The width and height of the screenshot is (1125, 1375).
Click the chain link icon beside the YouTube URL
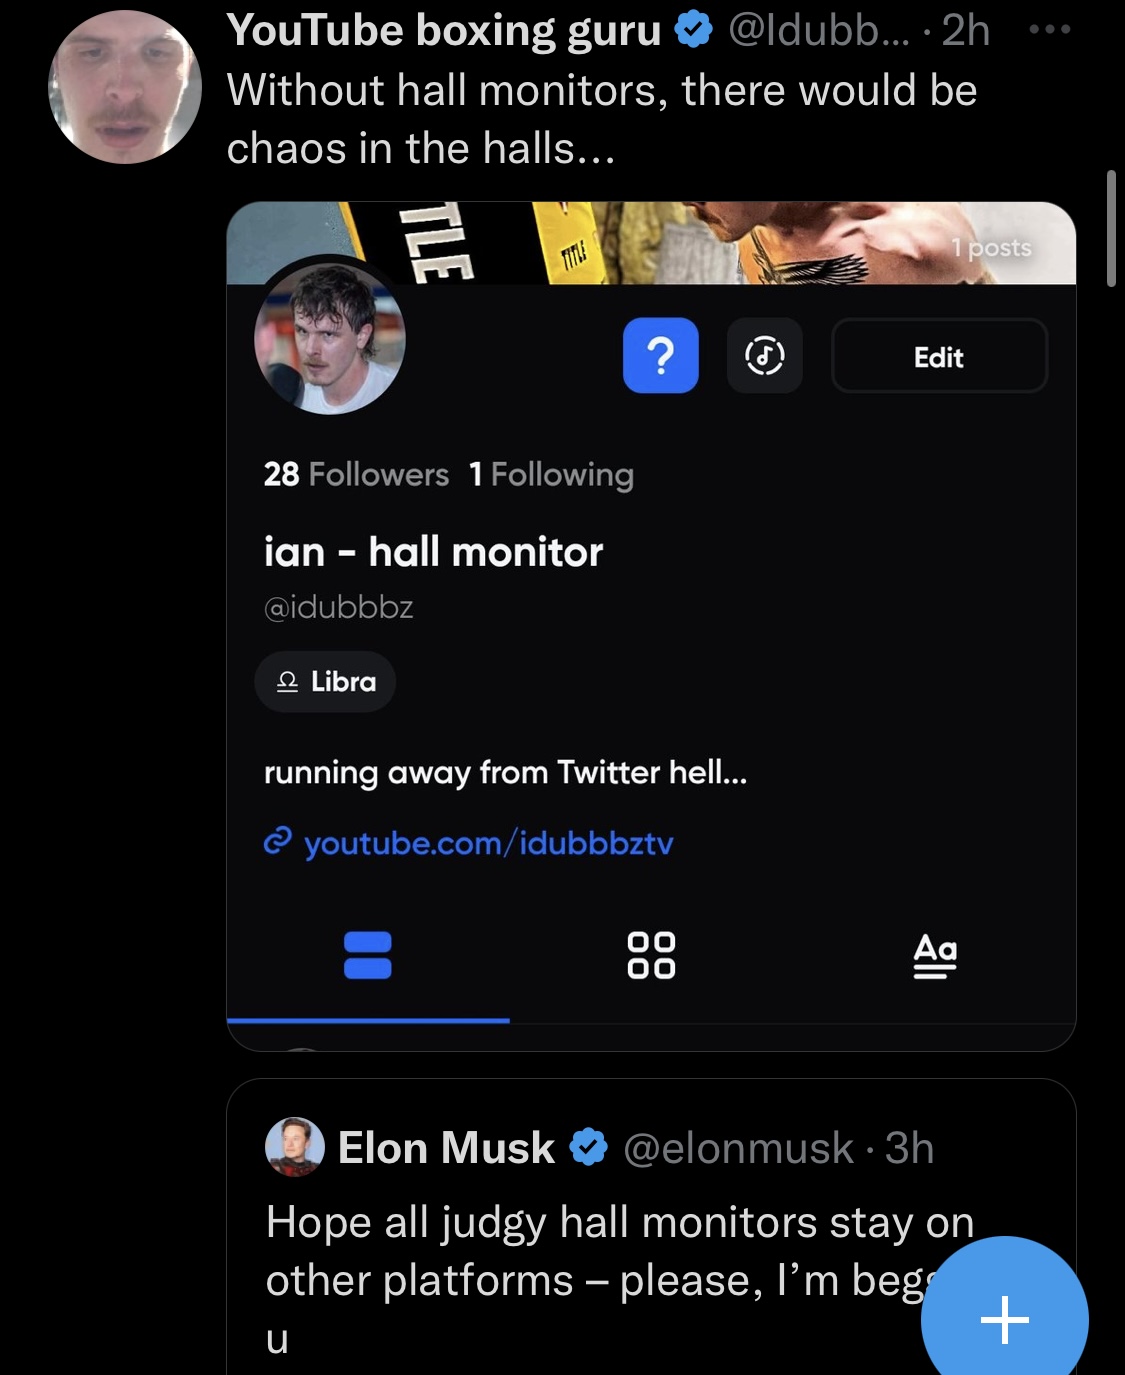(x=277, y=842)
